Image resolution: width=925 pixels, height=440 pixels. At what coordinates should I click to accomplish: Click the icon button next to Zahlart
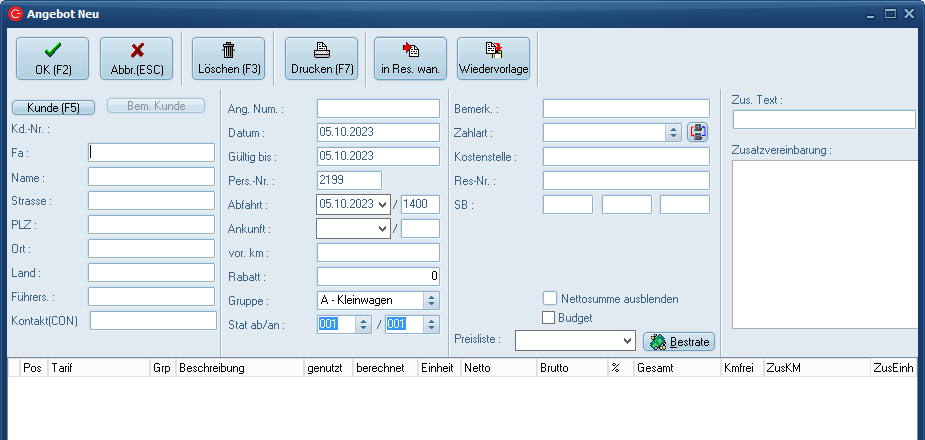point(697,132)
